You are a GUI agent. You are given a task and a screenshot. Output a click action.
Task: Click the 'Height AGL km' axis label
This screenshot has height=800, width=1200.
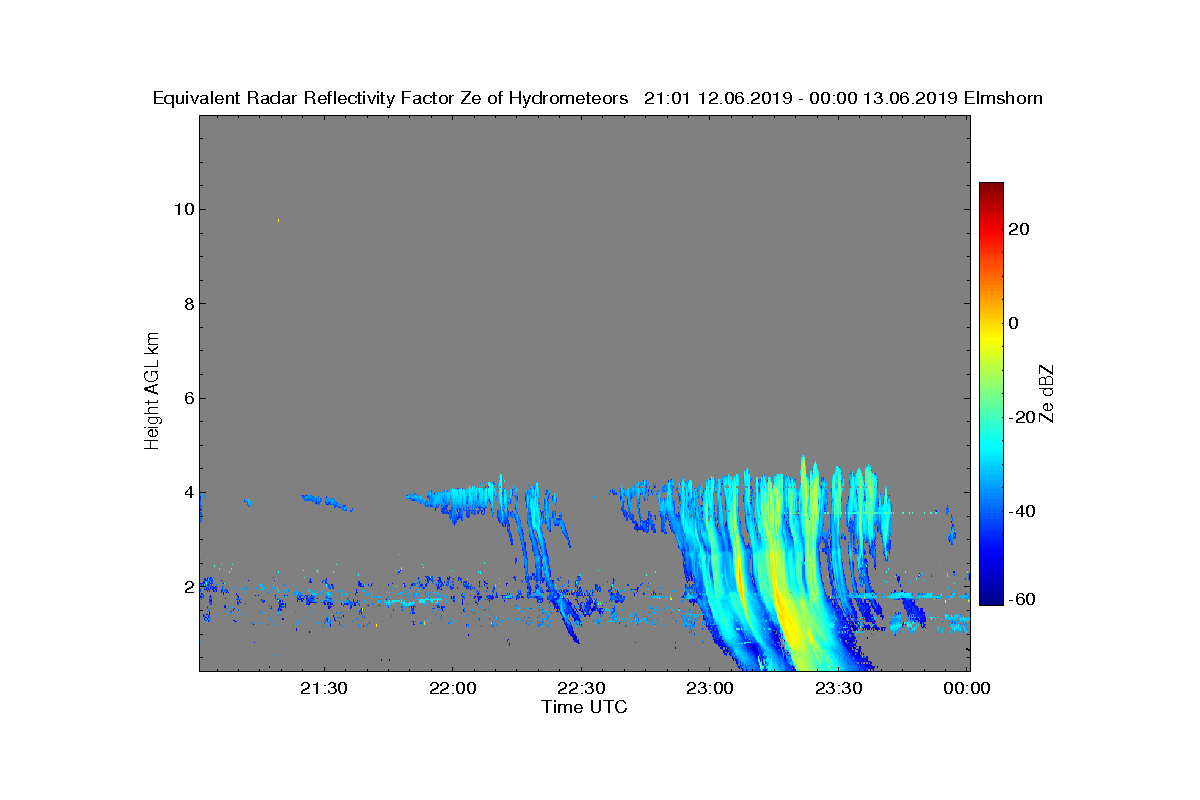(x=152, y=393)
